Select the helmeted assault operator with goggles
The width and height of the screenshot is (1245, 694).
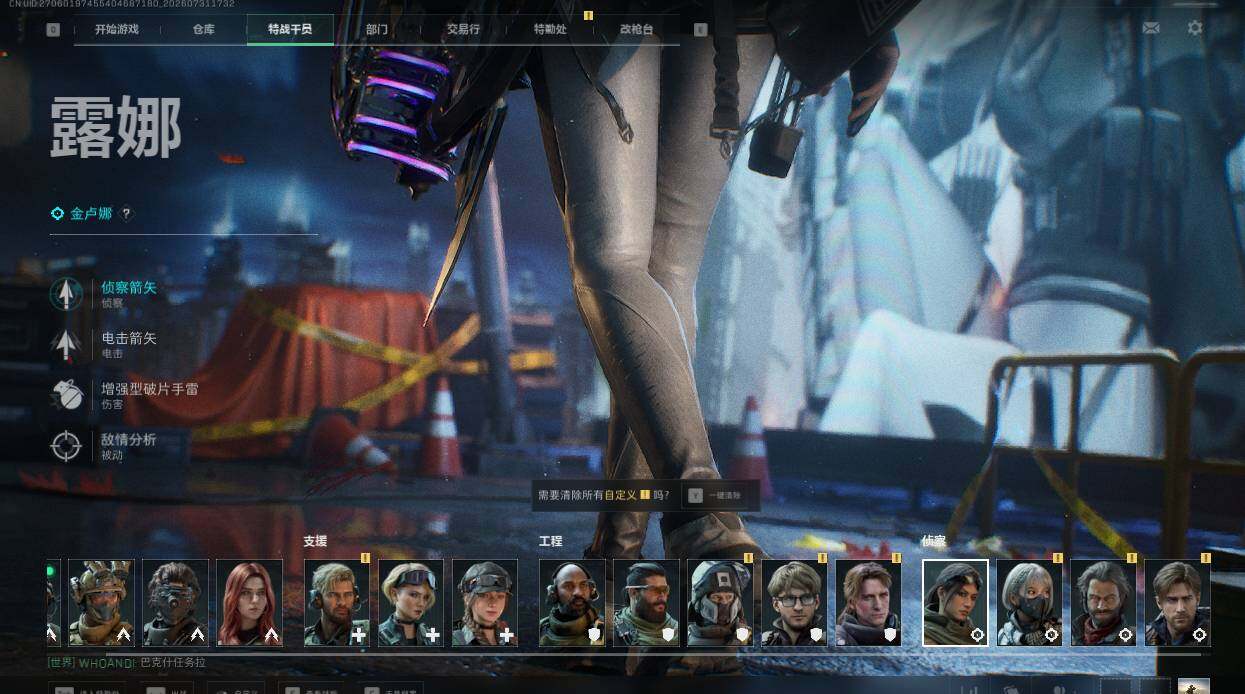click(101, 603)
